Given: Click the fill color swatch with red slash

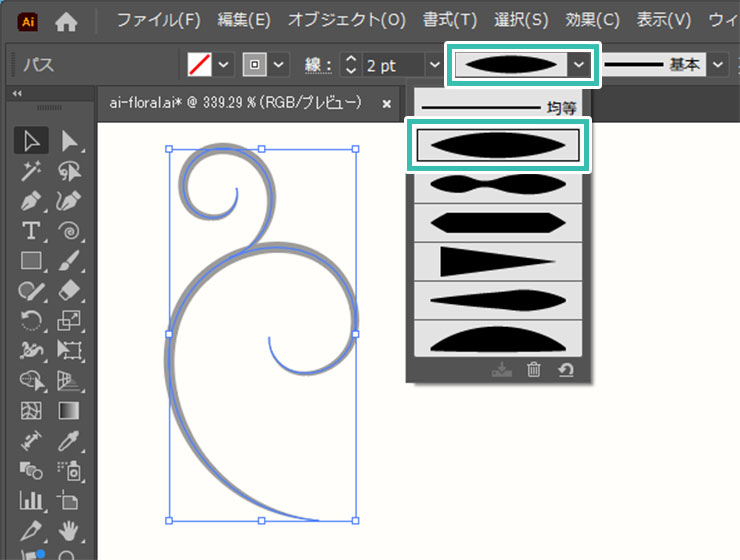Looking at the screenshot, I should 200,65.
